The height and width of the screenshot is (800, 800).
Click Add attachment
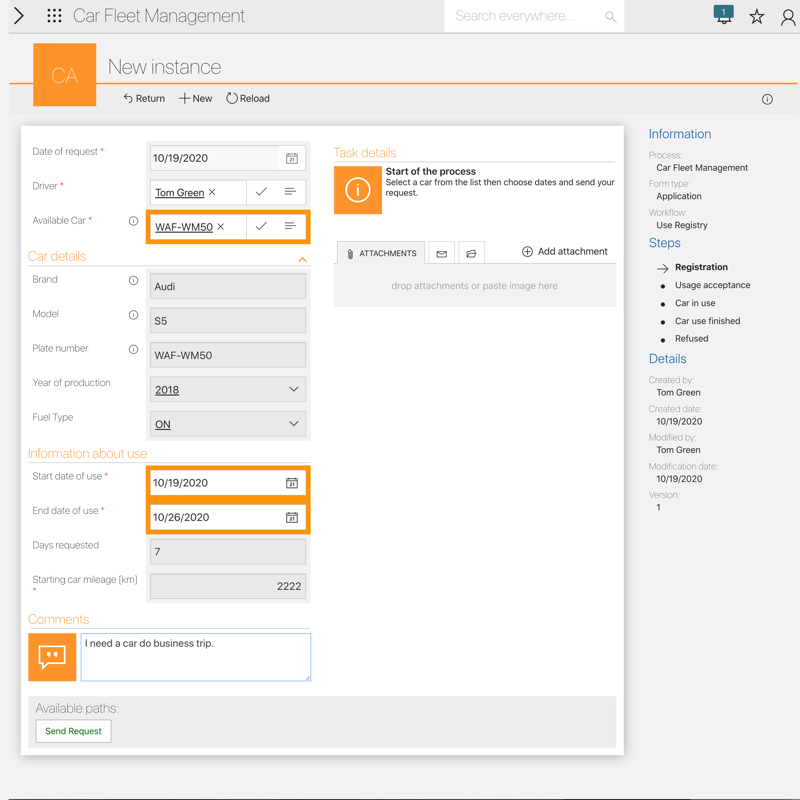[564, 252]
